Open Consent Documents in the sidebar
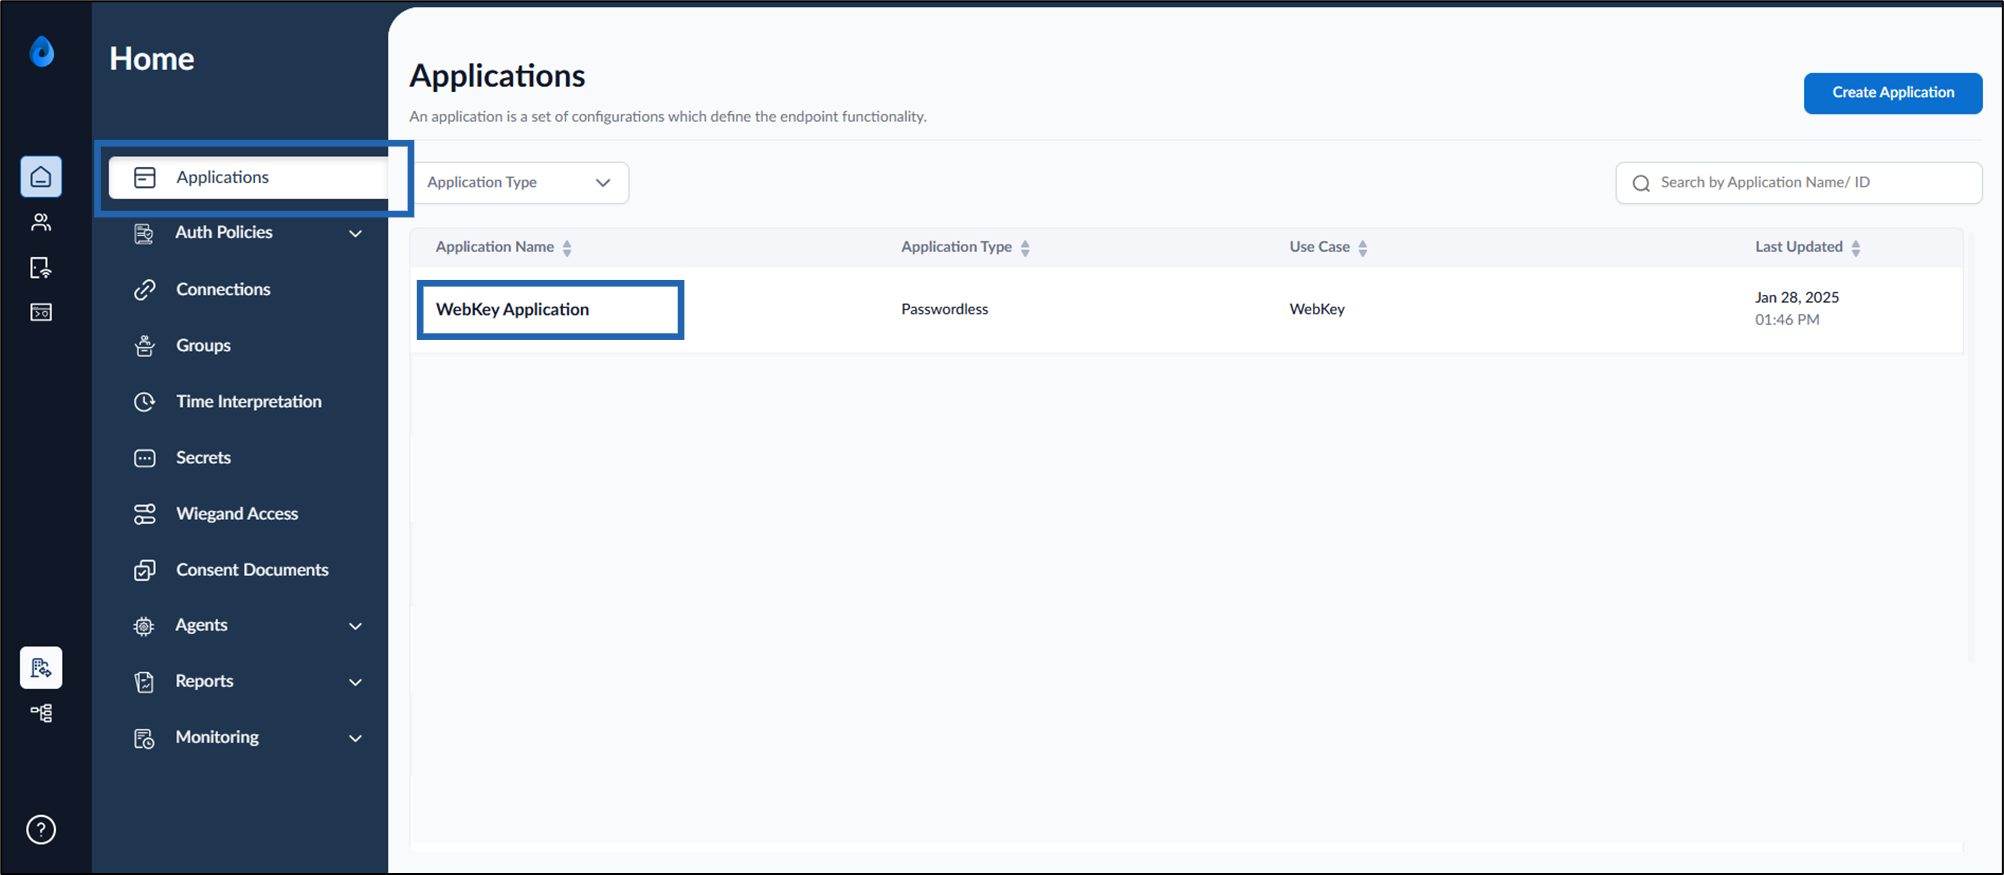 click(x=252, y=570)
